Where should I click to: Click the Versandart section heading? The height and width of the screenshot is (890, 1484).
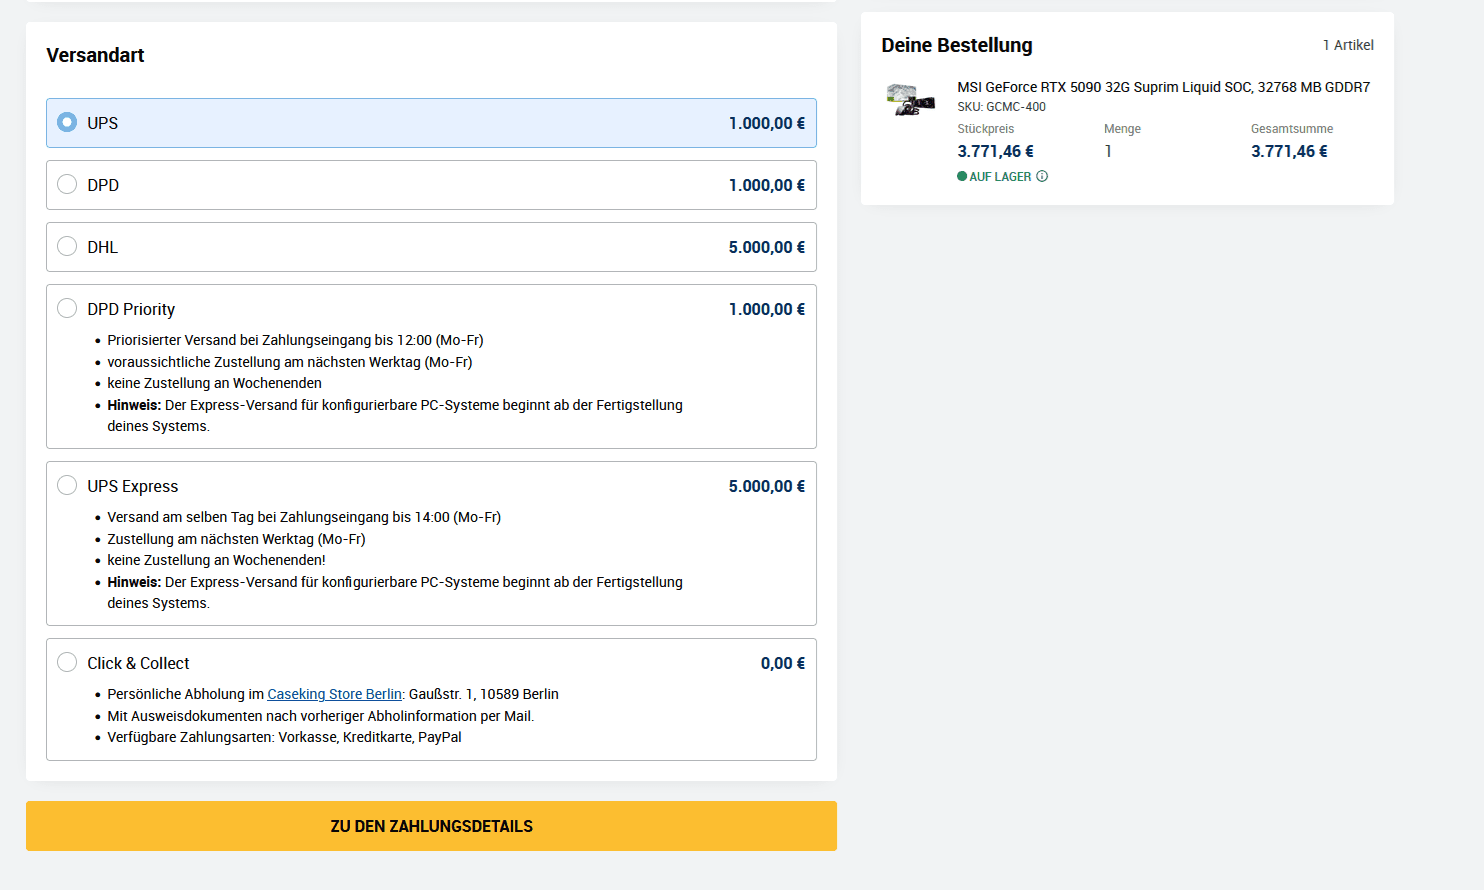click(x=95, y=55)
